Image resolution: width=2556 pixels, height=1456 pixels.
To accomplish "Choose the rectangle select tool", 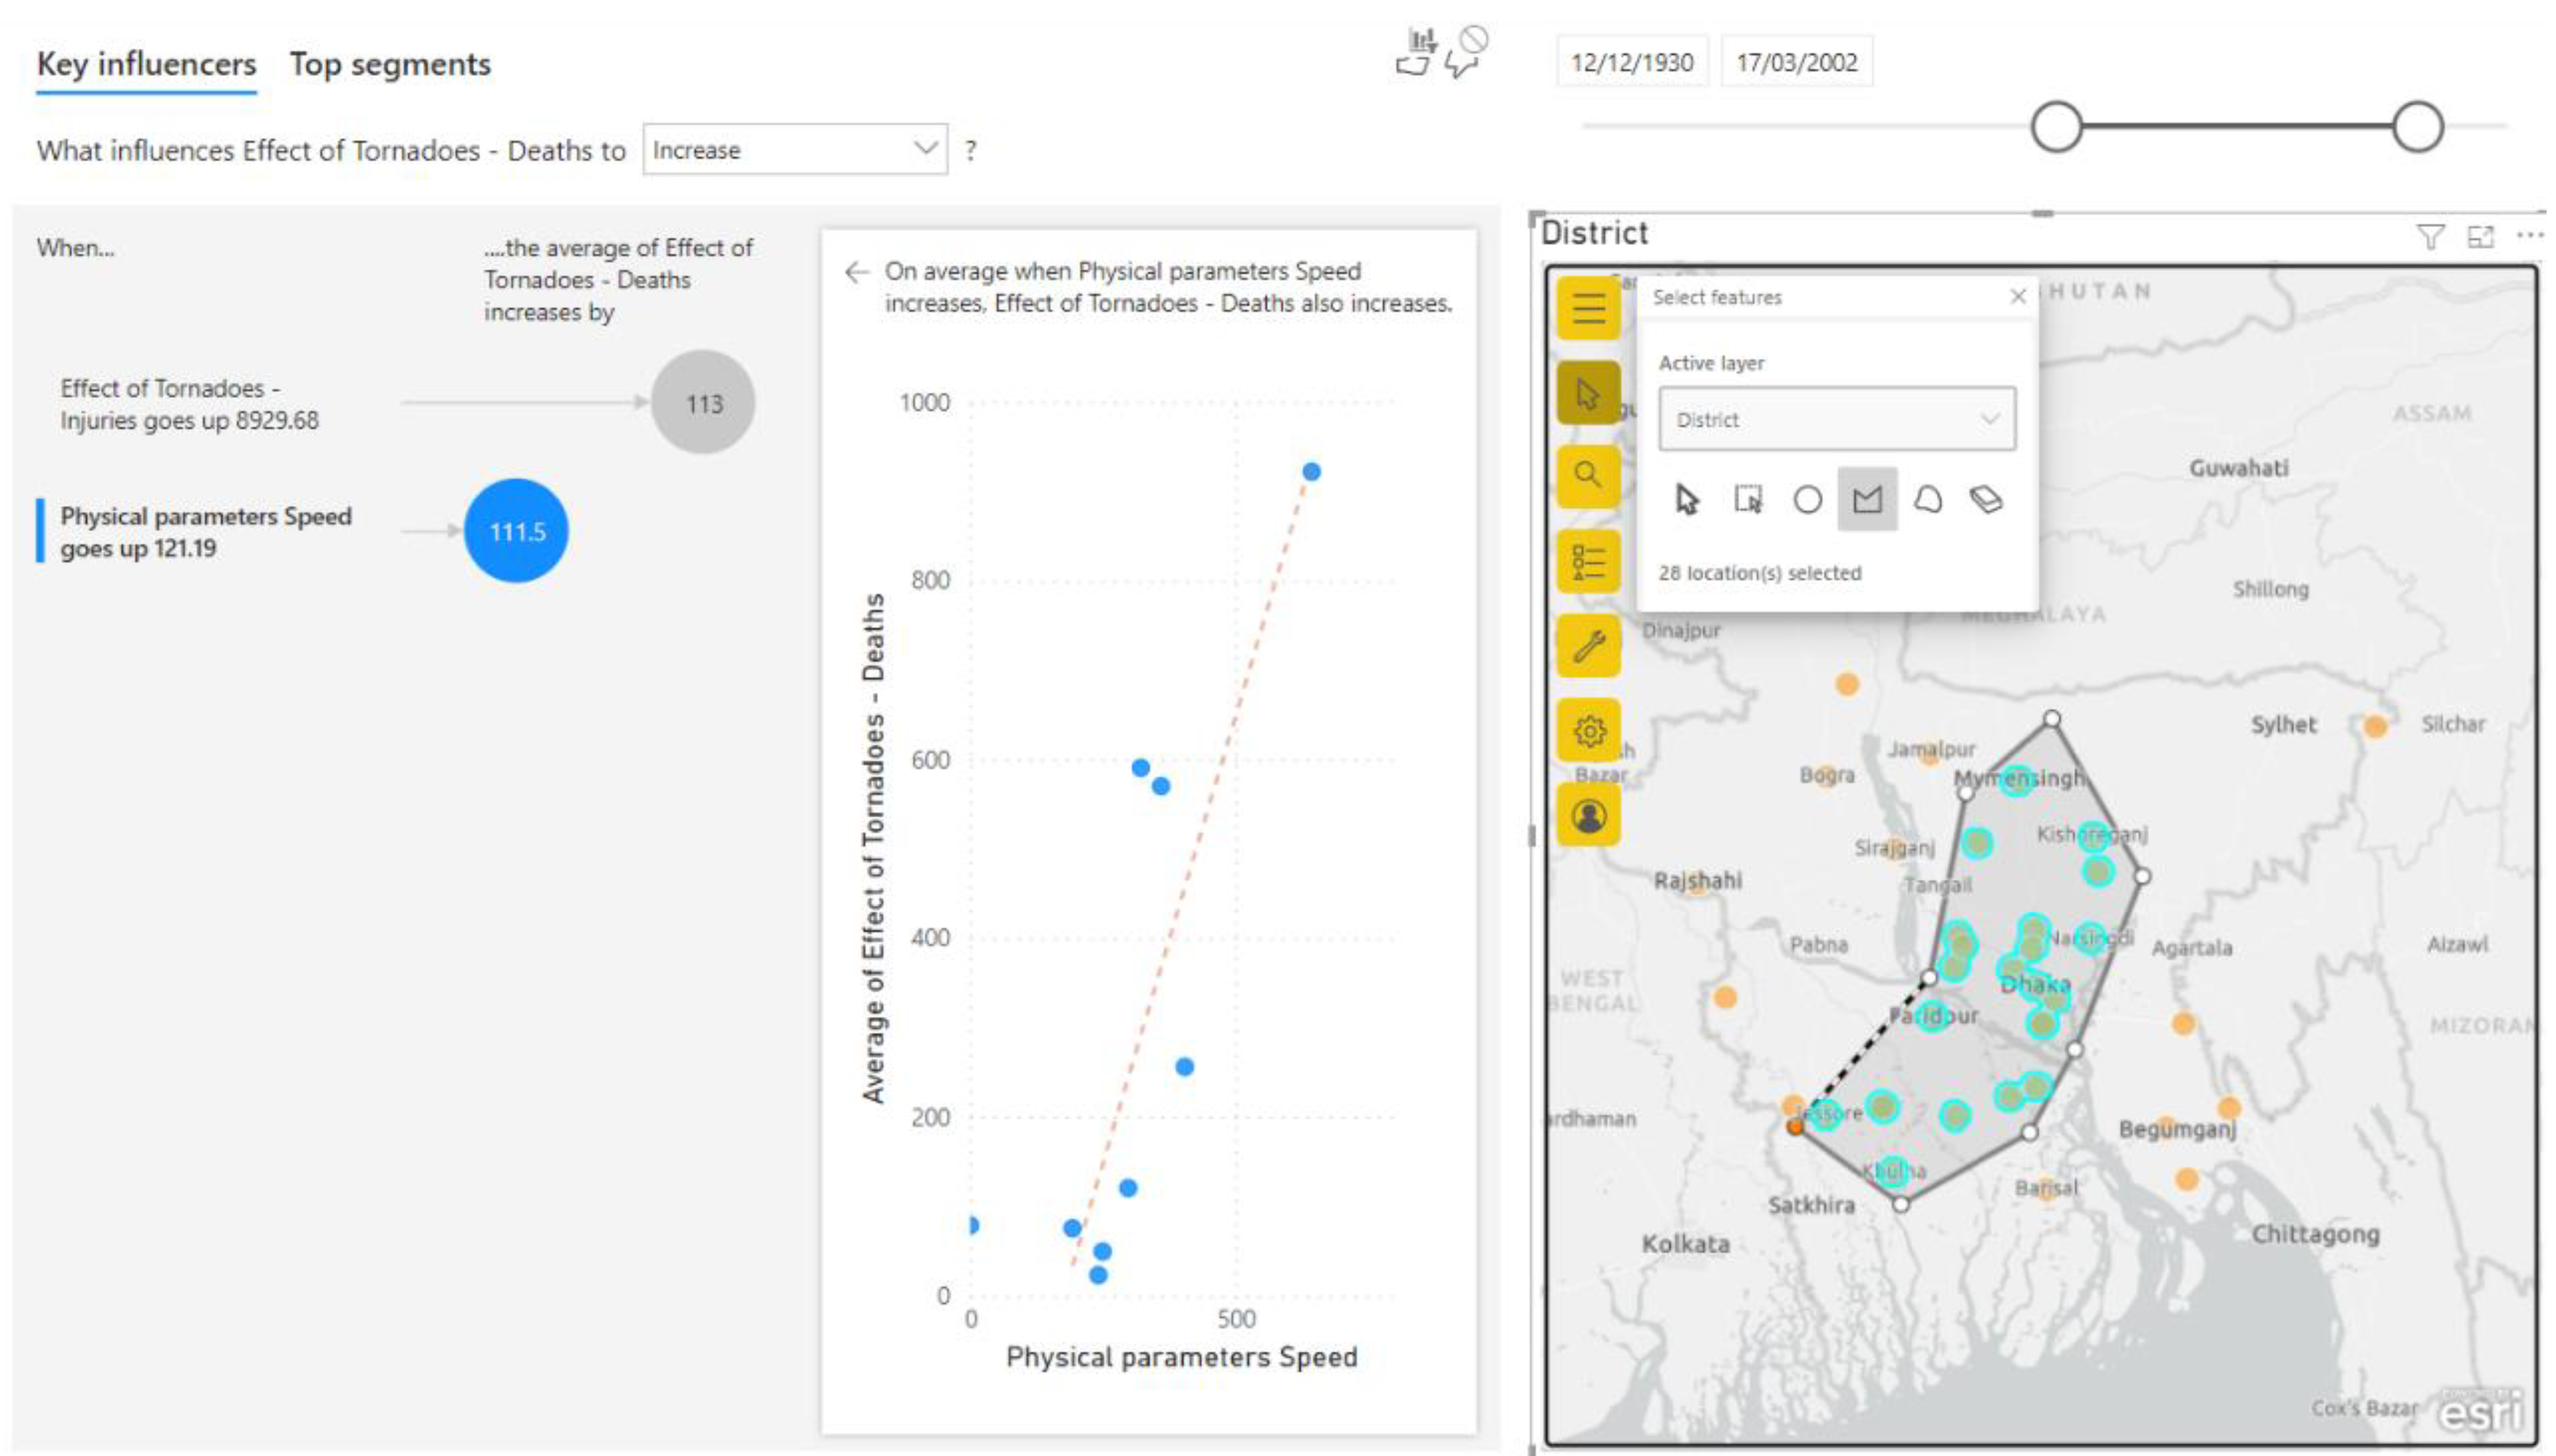I will pyautogui.click(x=1748, y=499).
